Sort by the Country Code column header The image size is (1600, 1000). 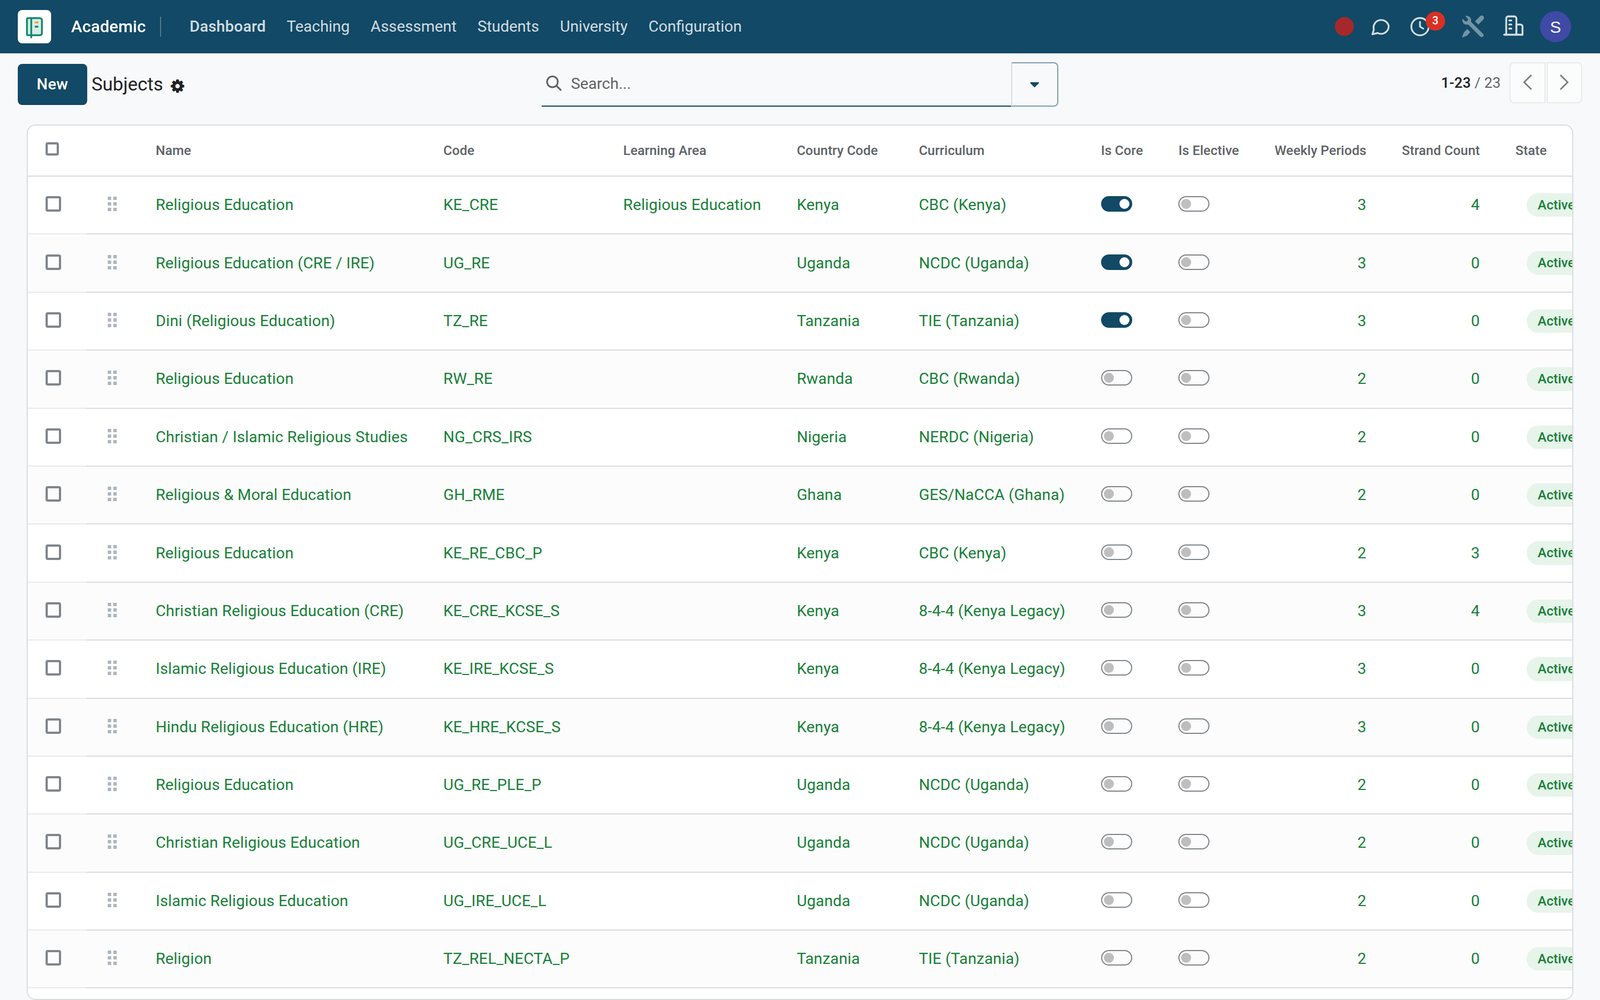[x=837, y=150]
